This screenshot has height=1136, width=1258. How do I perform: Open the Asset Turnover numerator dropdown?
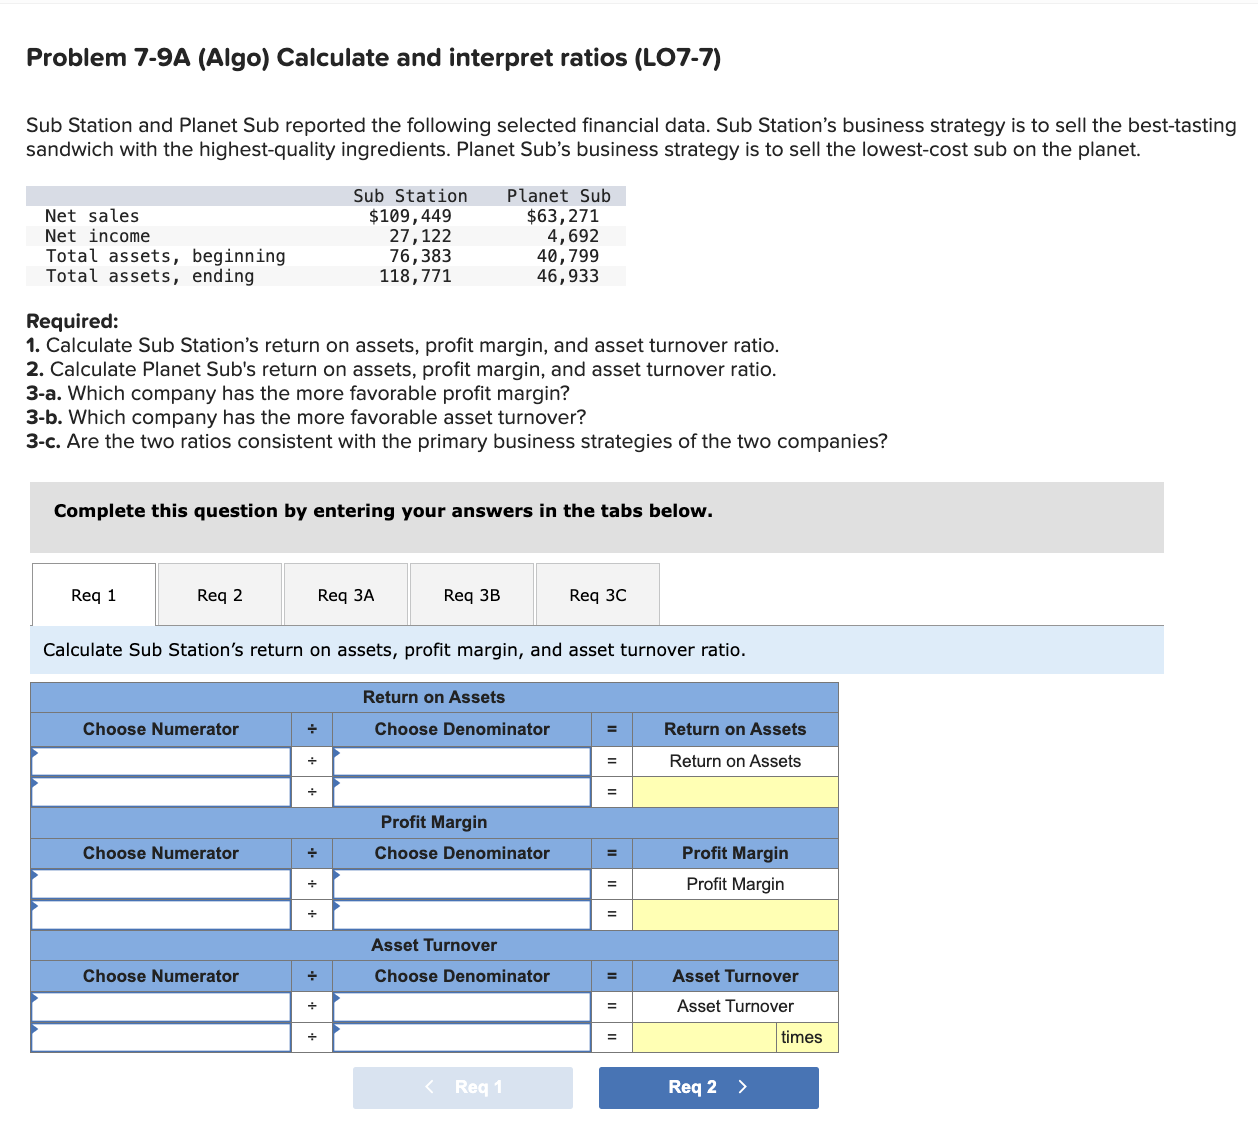click(x=160, y=1006)
